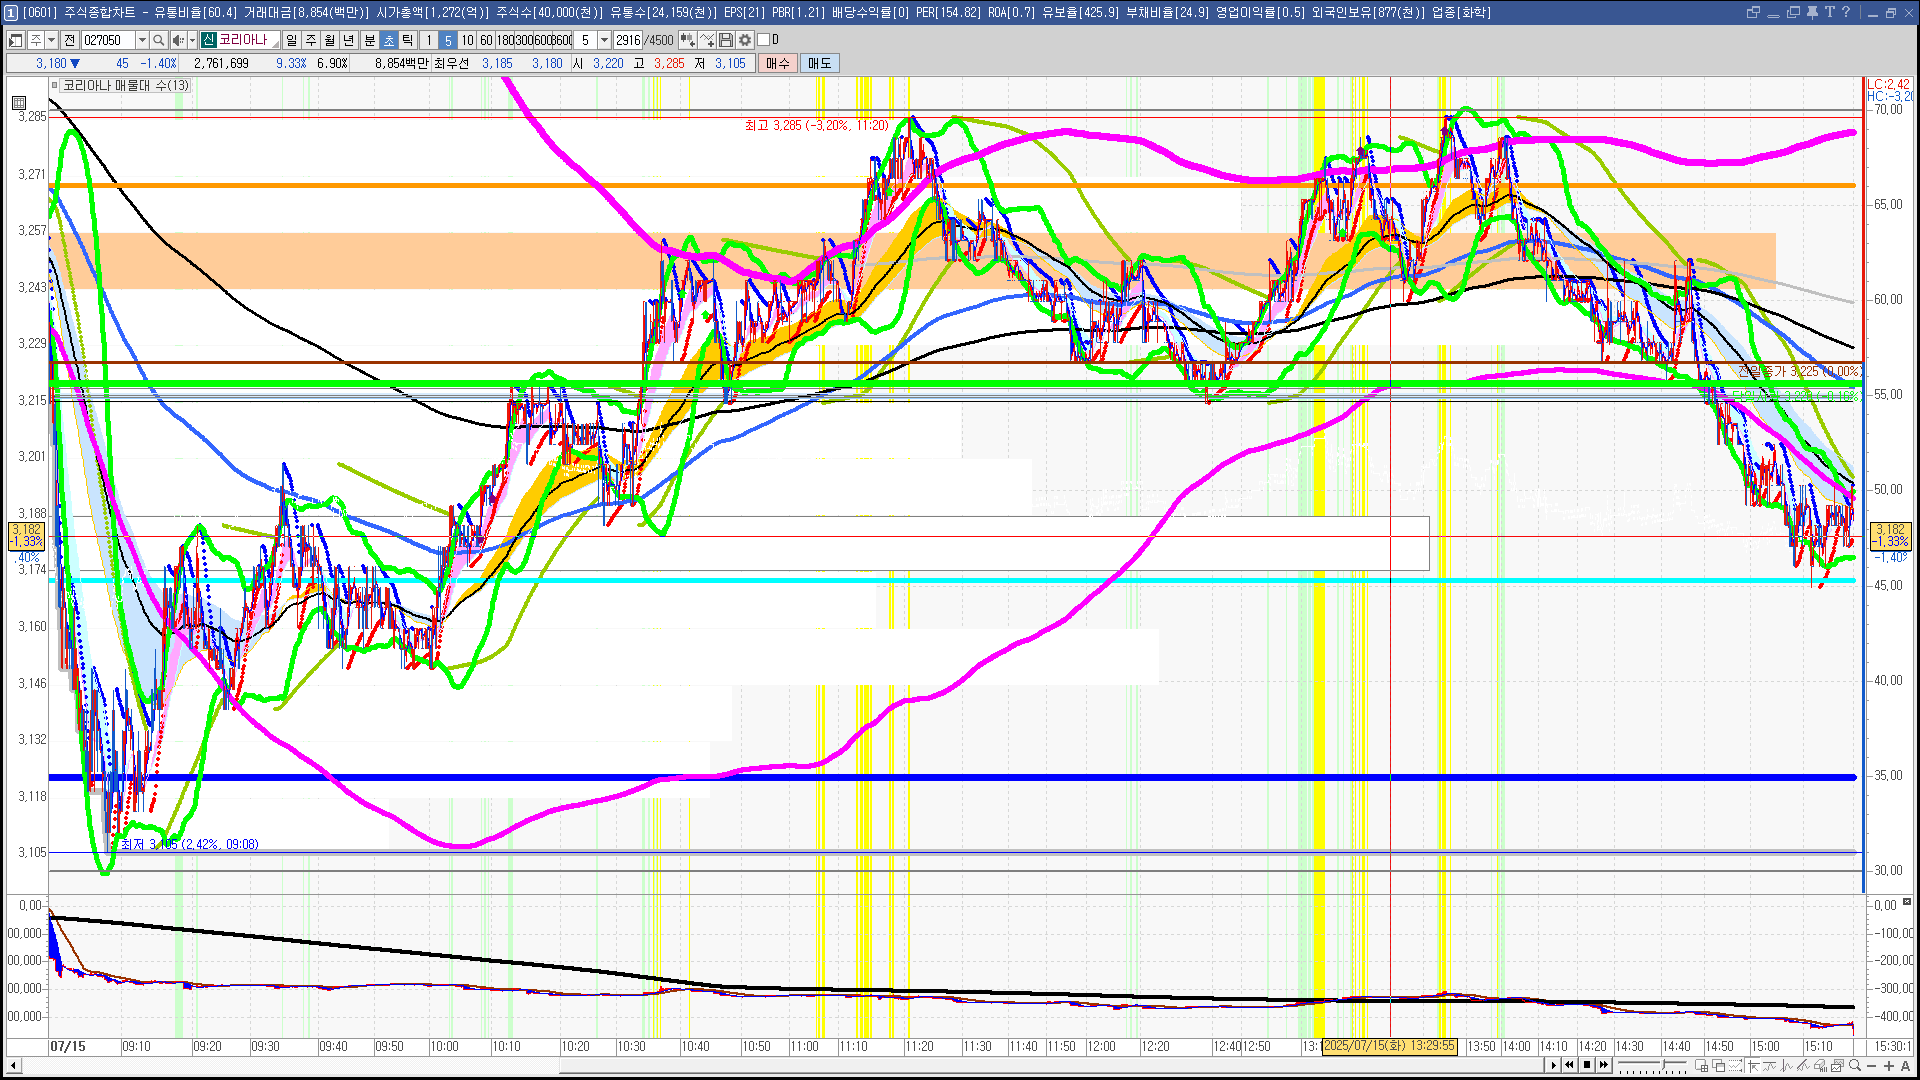Click the 매수 buy button
This screenshot has height=1080, width=1920.
[778, 63]
